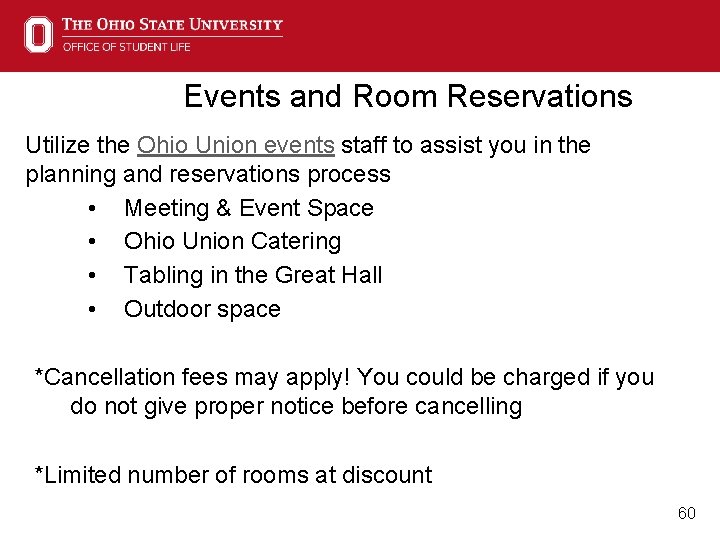
Task: Open the Ohio Union events hyperlink
Action: point(236,145)
